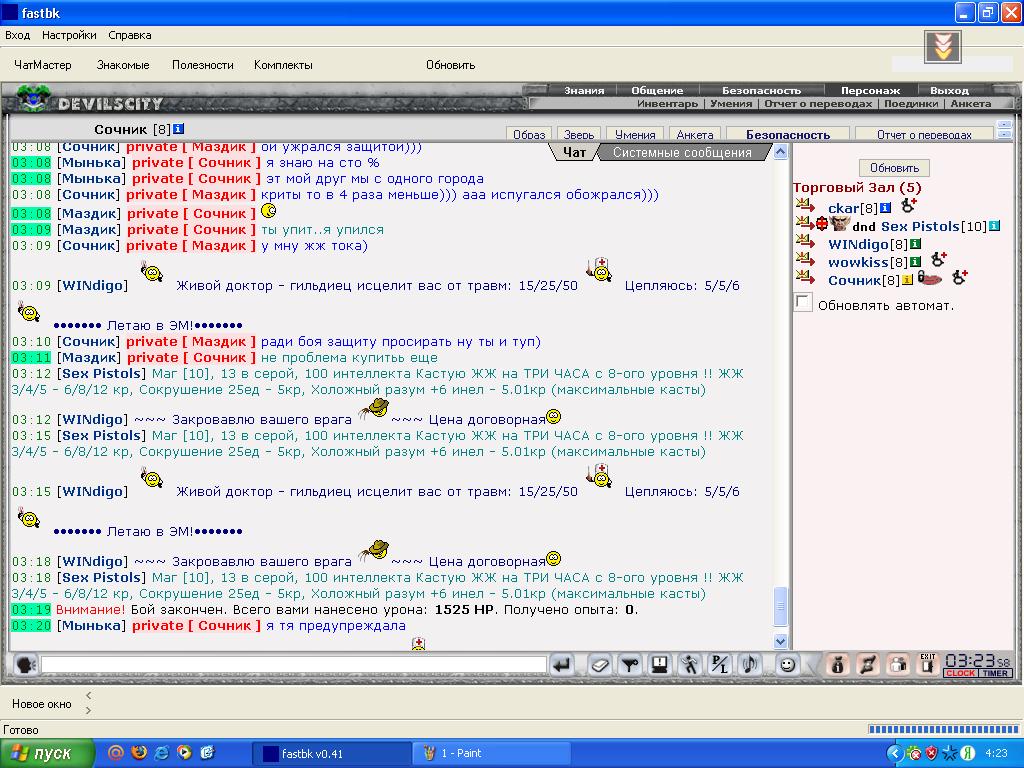This screenshot has width=1024, height=768.
Task: Click the private message arrow beside WINdigo
Action: coord(806,243)
